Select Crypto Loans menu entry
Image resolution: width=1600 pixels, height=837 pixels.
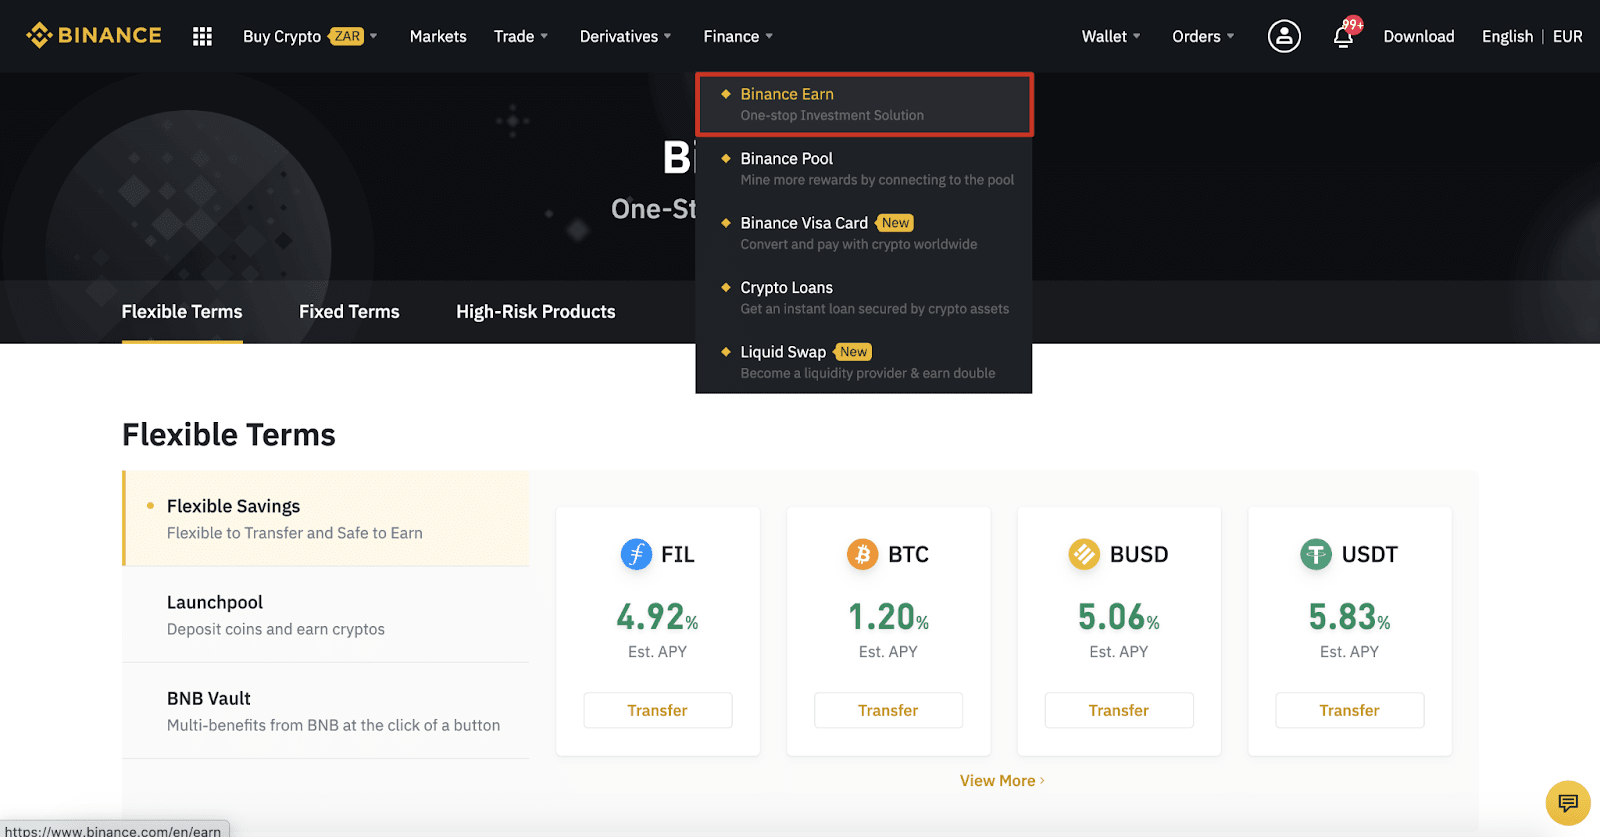click(864, 298)
